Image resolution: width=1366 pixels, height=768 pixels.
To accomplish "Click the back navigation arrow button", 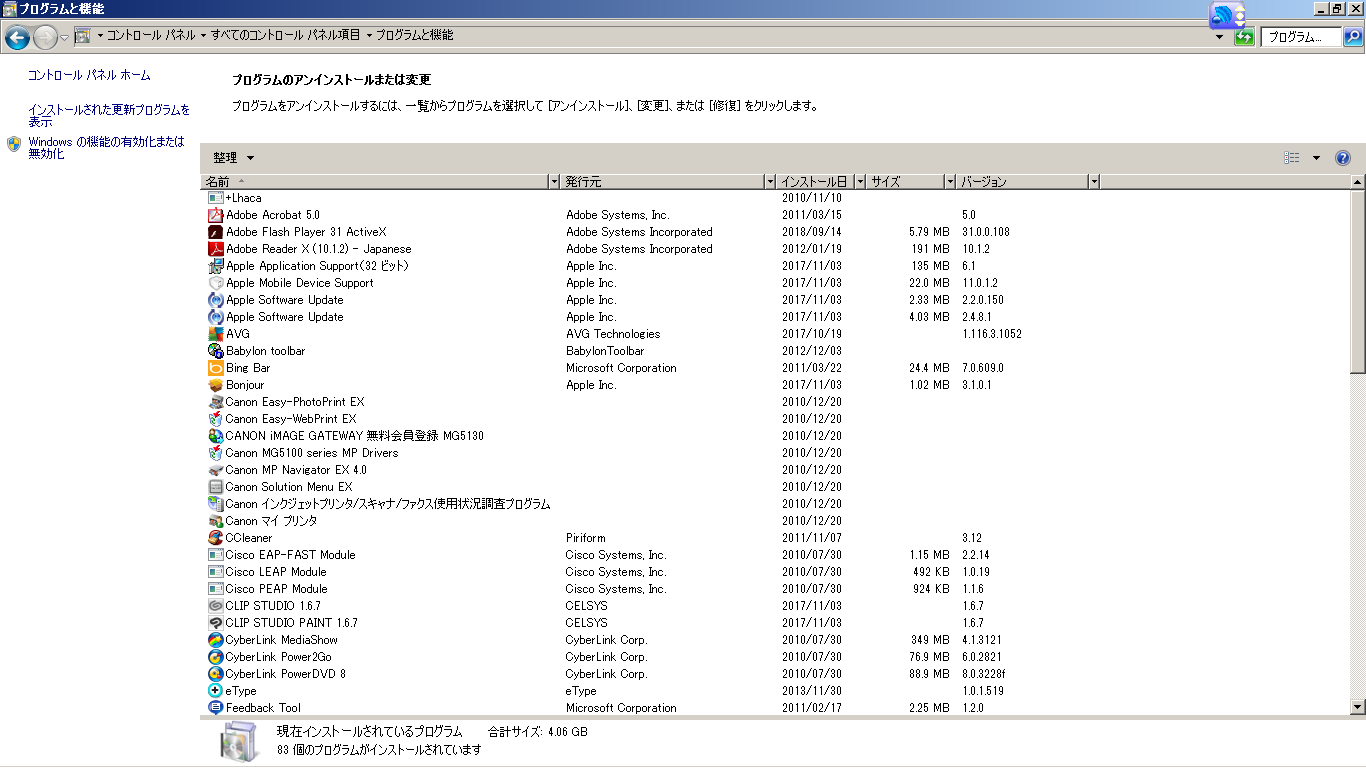I will (x=17, y=38).
